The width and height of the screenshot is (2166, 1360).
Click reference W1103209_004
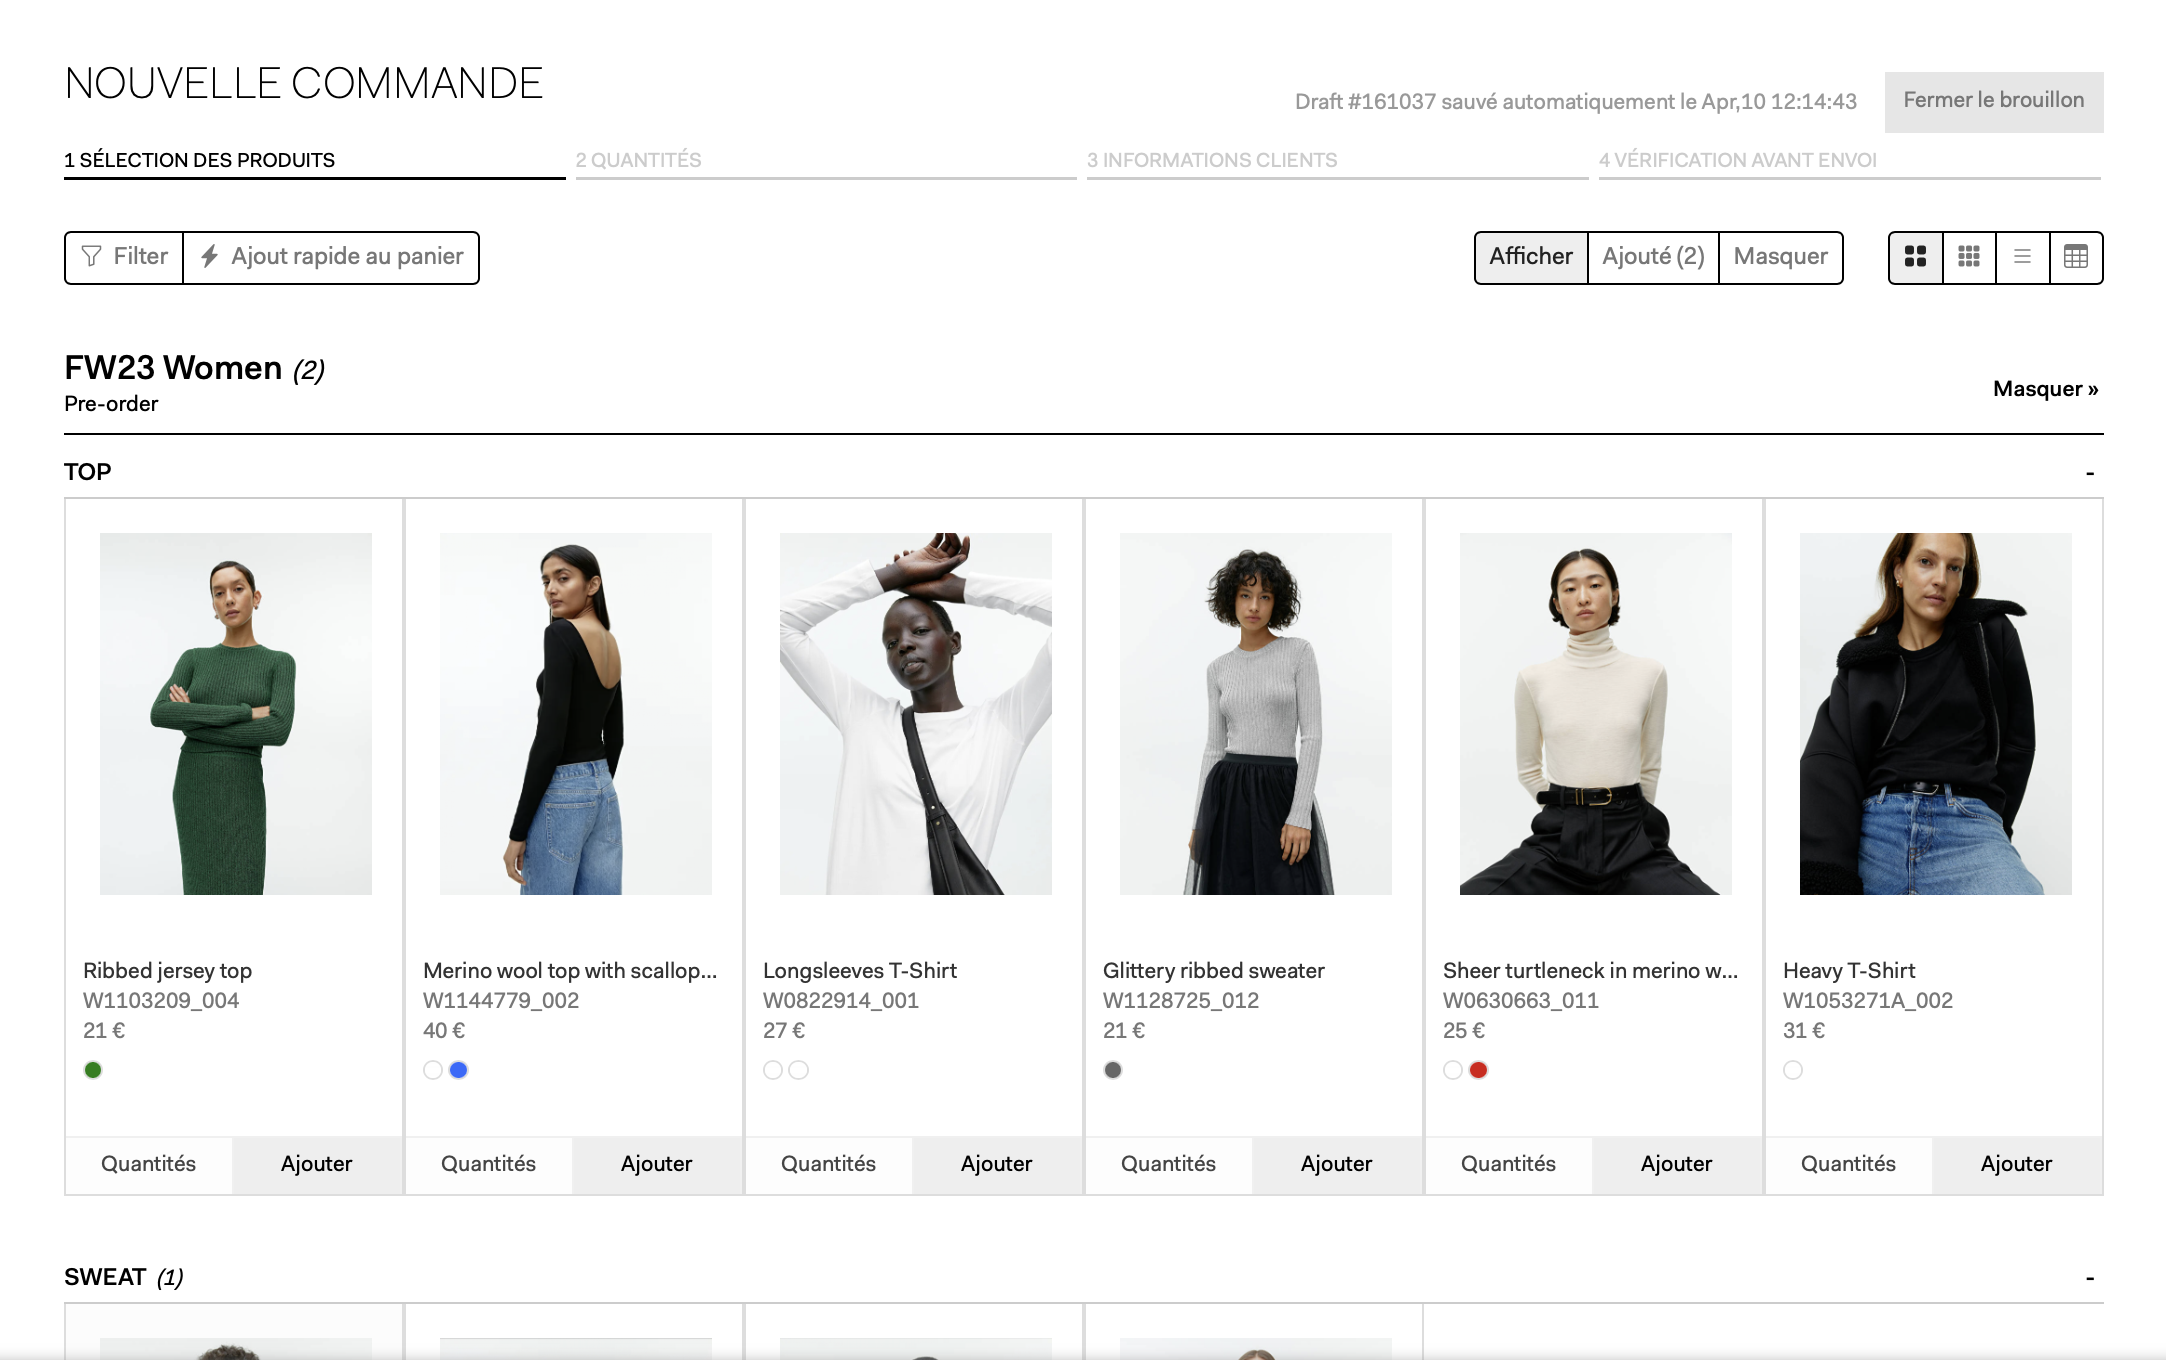coord(161,1001)
